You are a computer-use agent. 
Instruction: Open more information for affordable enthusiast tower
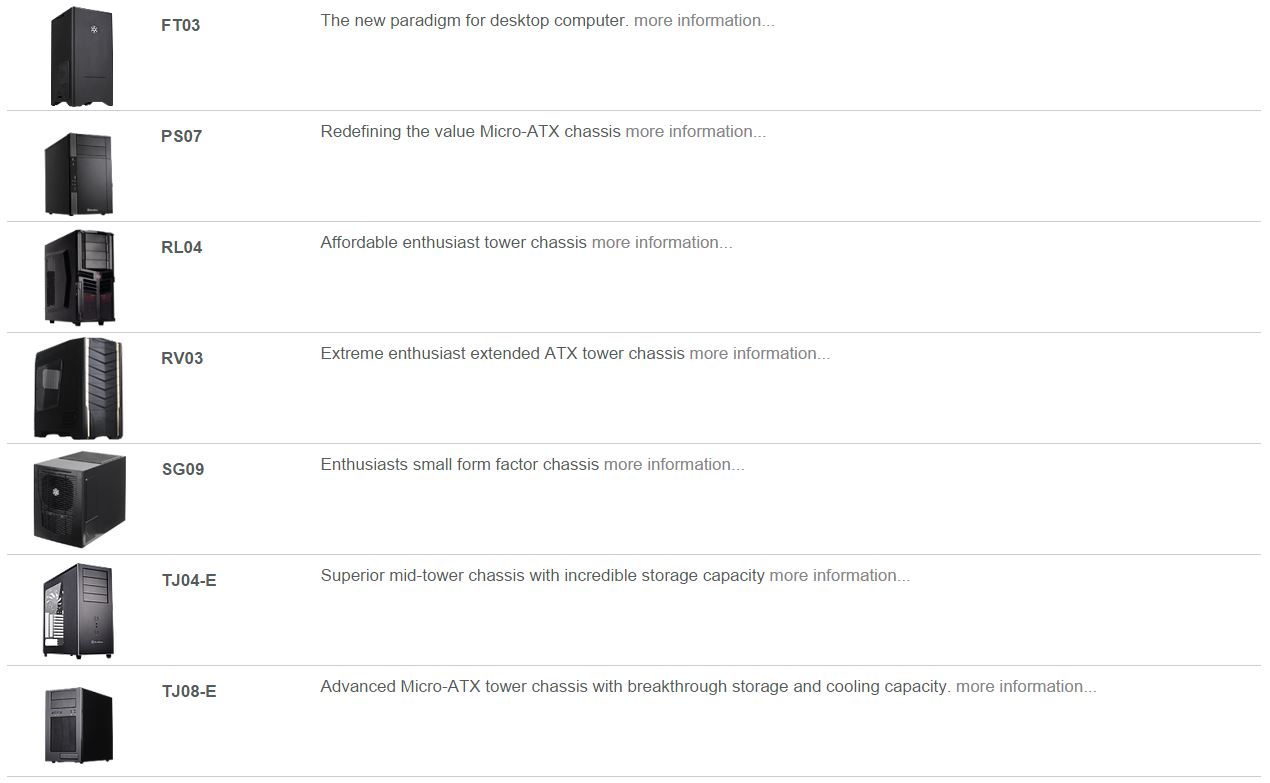pos(662,243)
